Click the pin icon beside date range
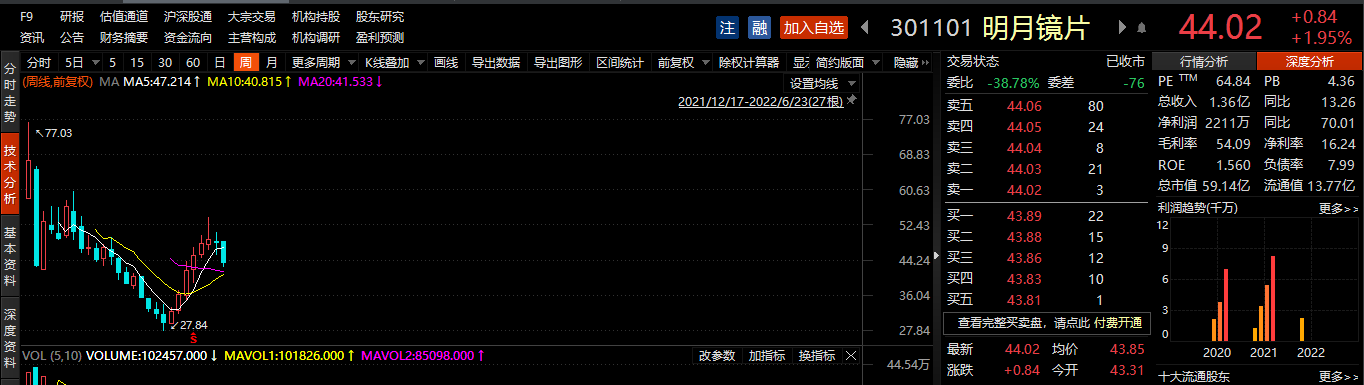 coord(852,100)
